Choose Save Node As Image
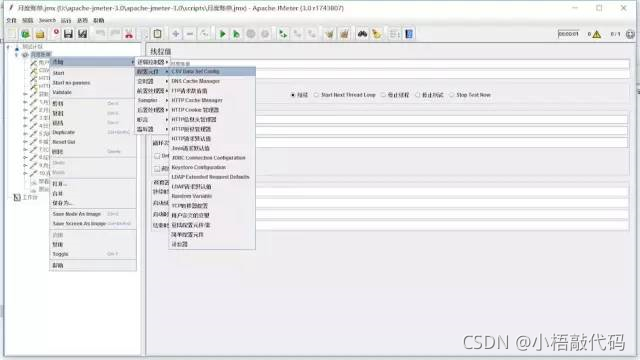Viewport: 640px width, 360px height. [93, 214]
